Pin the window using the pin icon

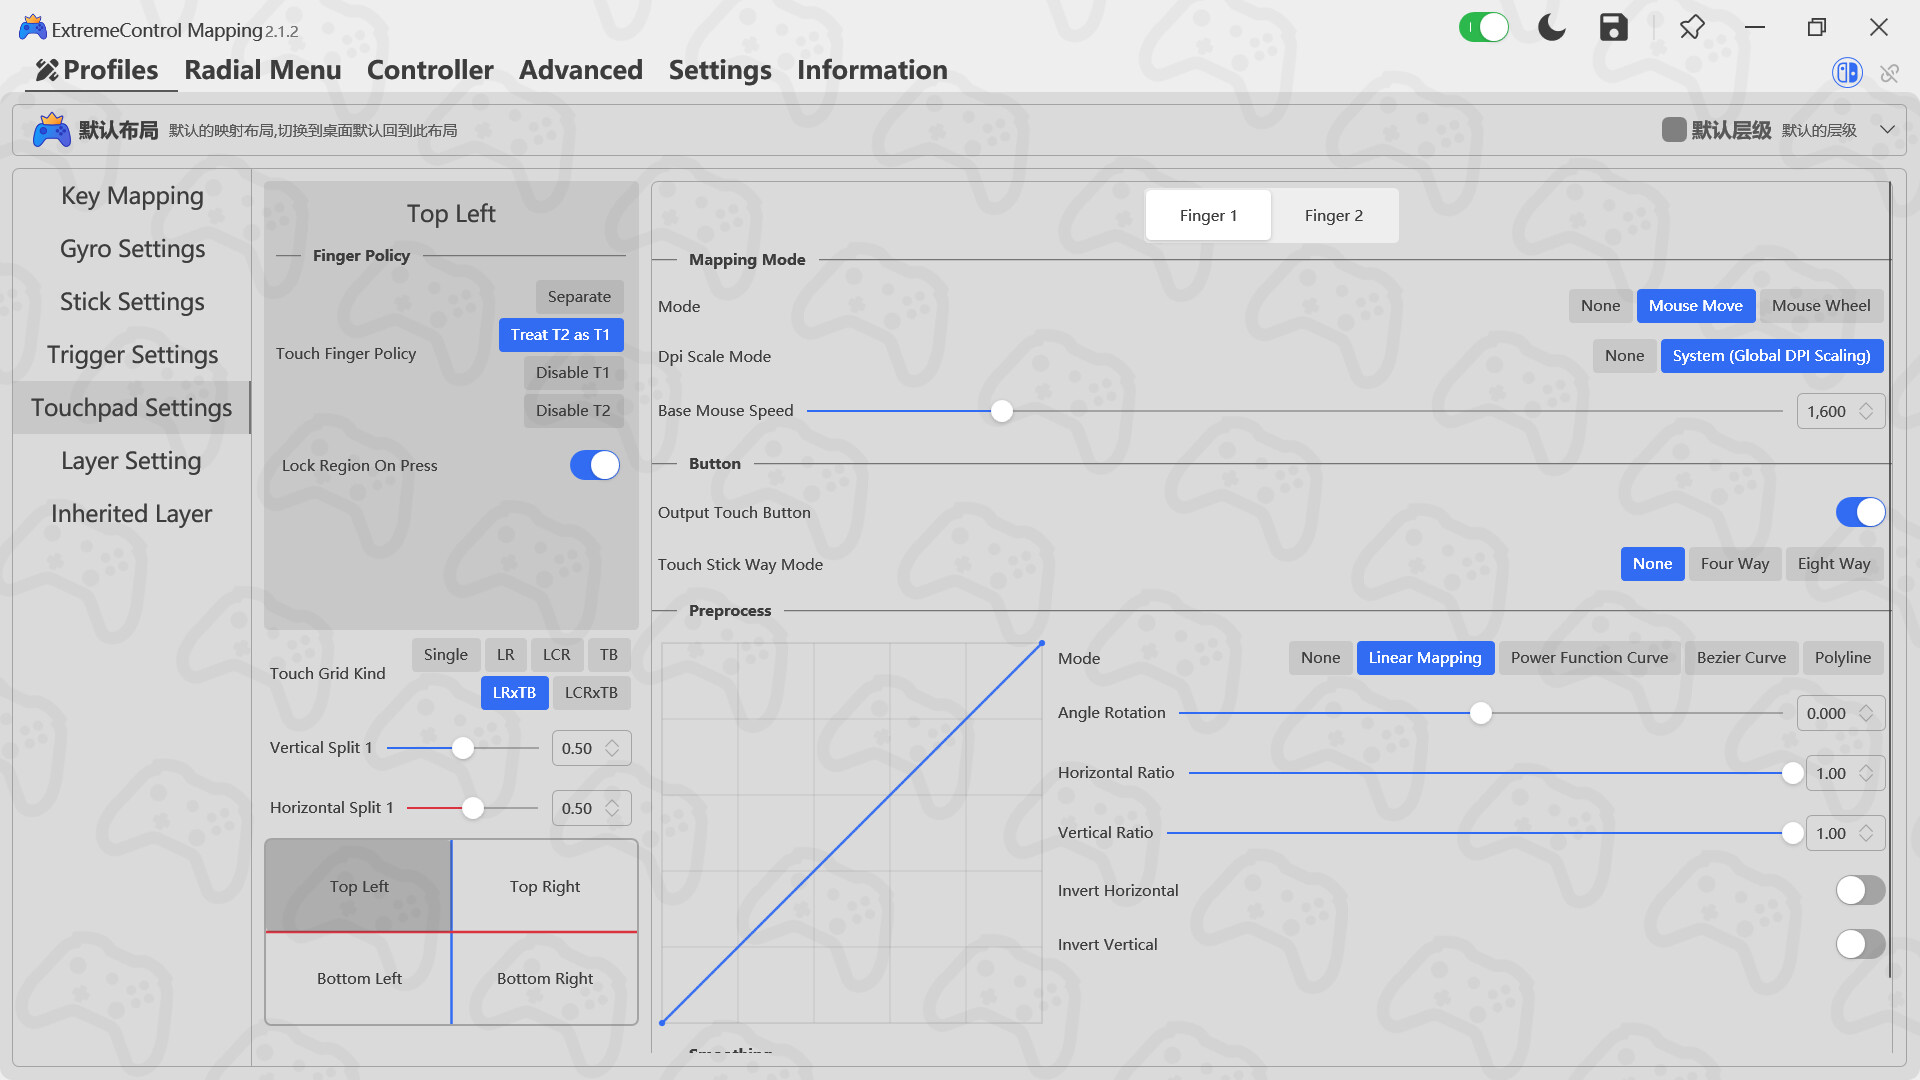click(1691, 27)
